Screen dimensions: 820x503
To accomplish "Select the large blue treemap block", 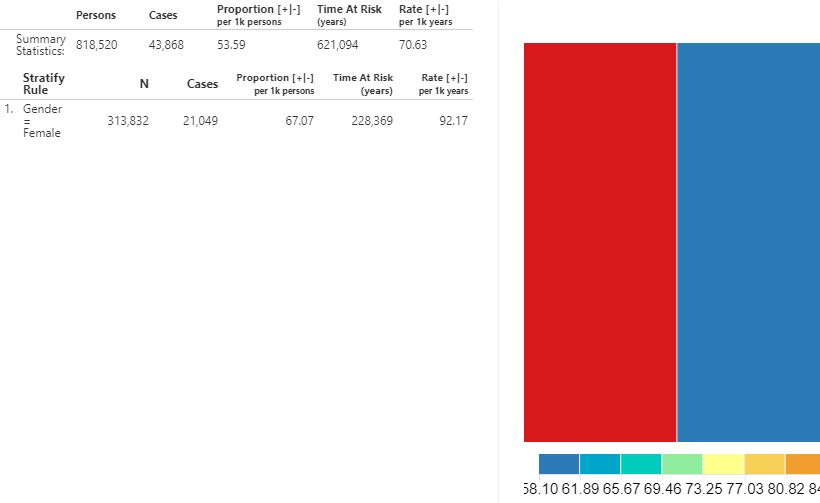I will pyautogui.click(x=748, y=242).
